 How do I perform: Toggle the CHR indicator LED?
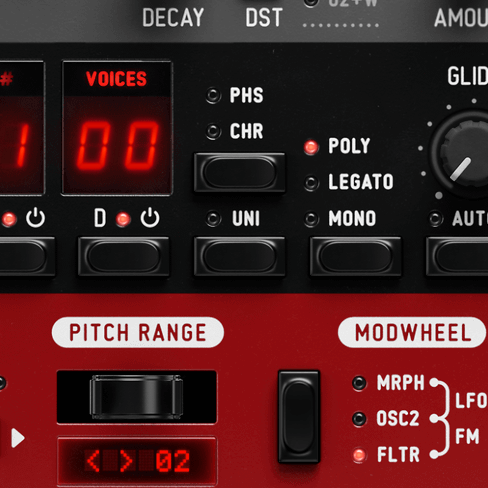click(x=213, y=131)
